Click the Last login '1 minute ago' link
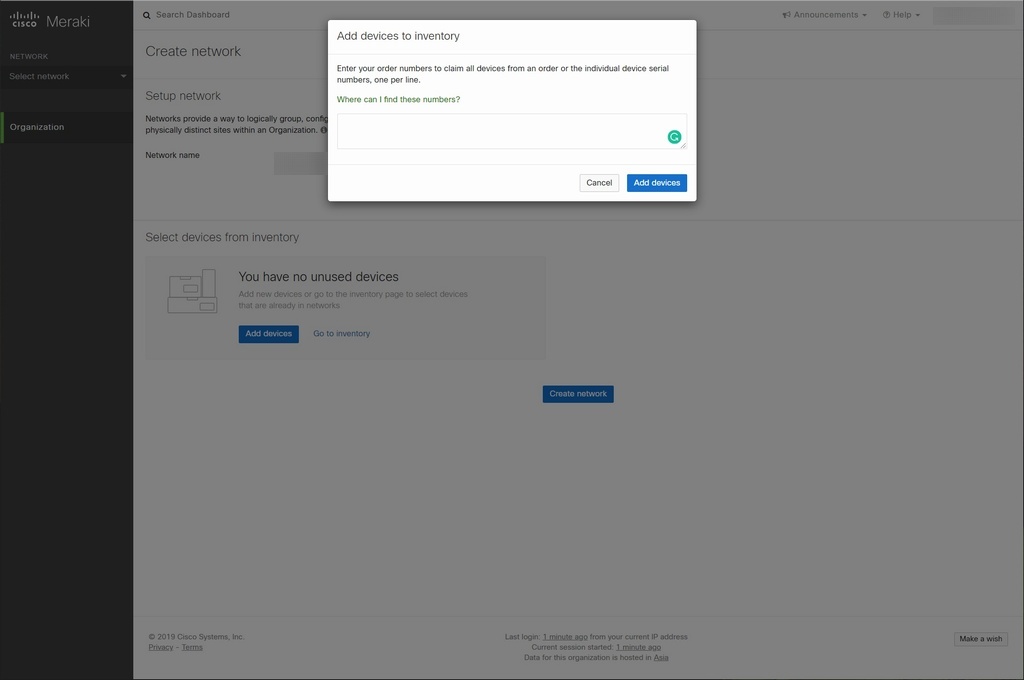The height and width of the screenshot is (680, 1024). (565, 637)
